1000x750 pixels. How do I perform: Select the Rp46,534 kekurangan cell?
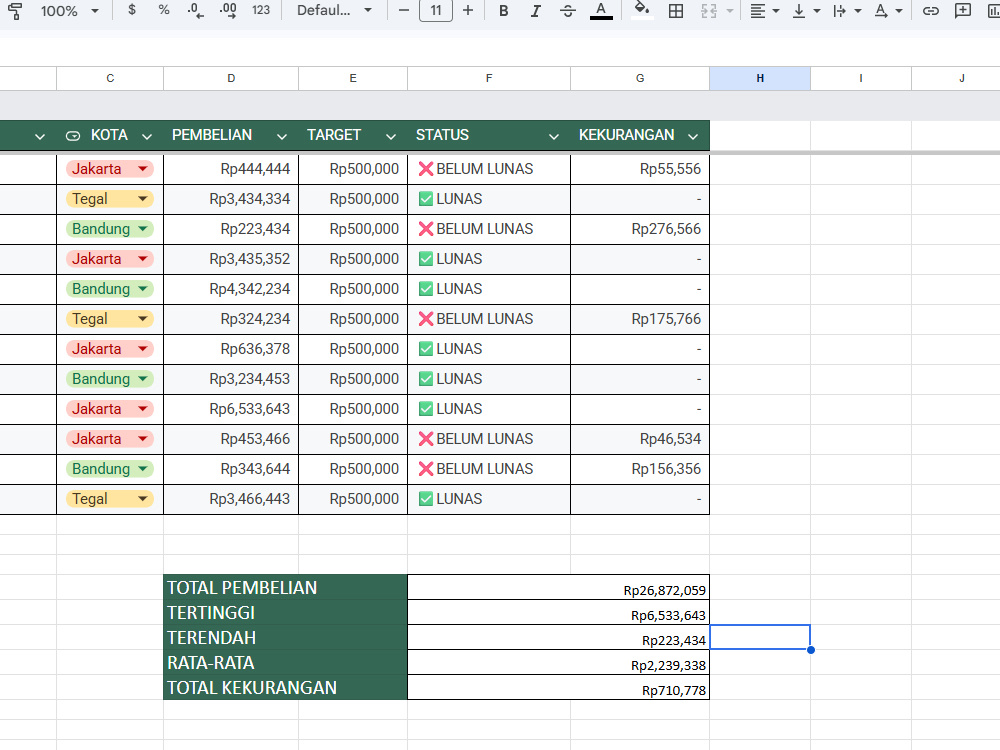[x=640, y=439]
